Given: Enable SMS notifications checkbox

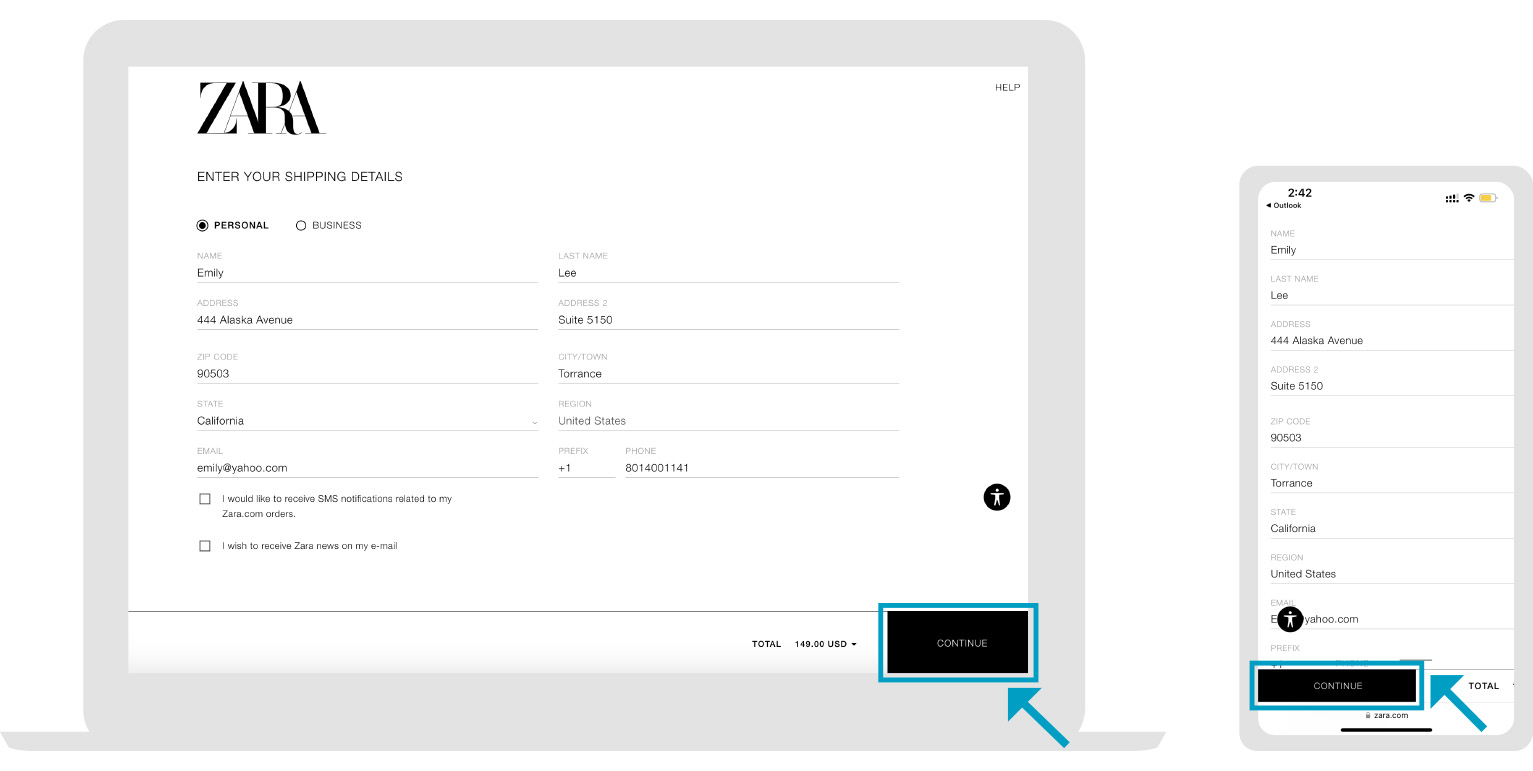Looking at the screenshot, I should pos(205,498).
